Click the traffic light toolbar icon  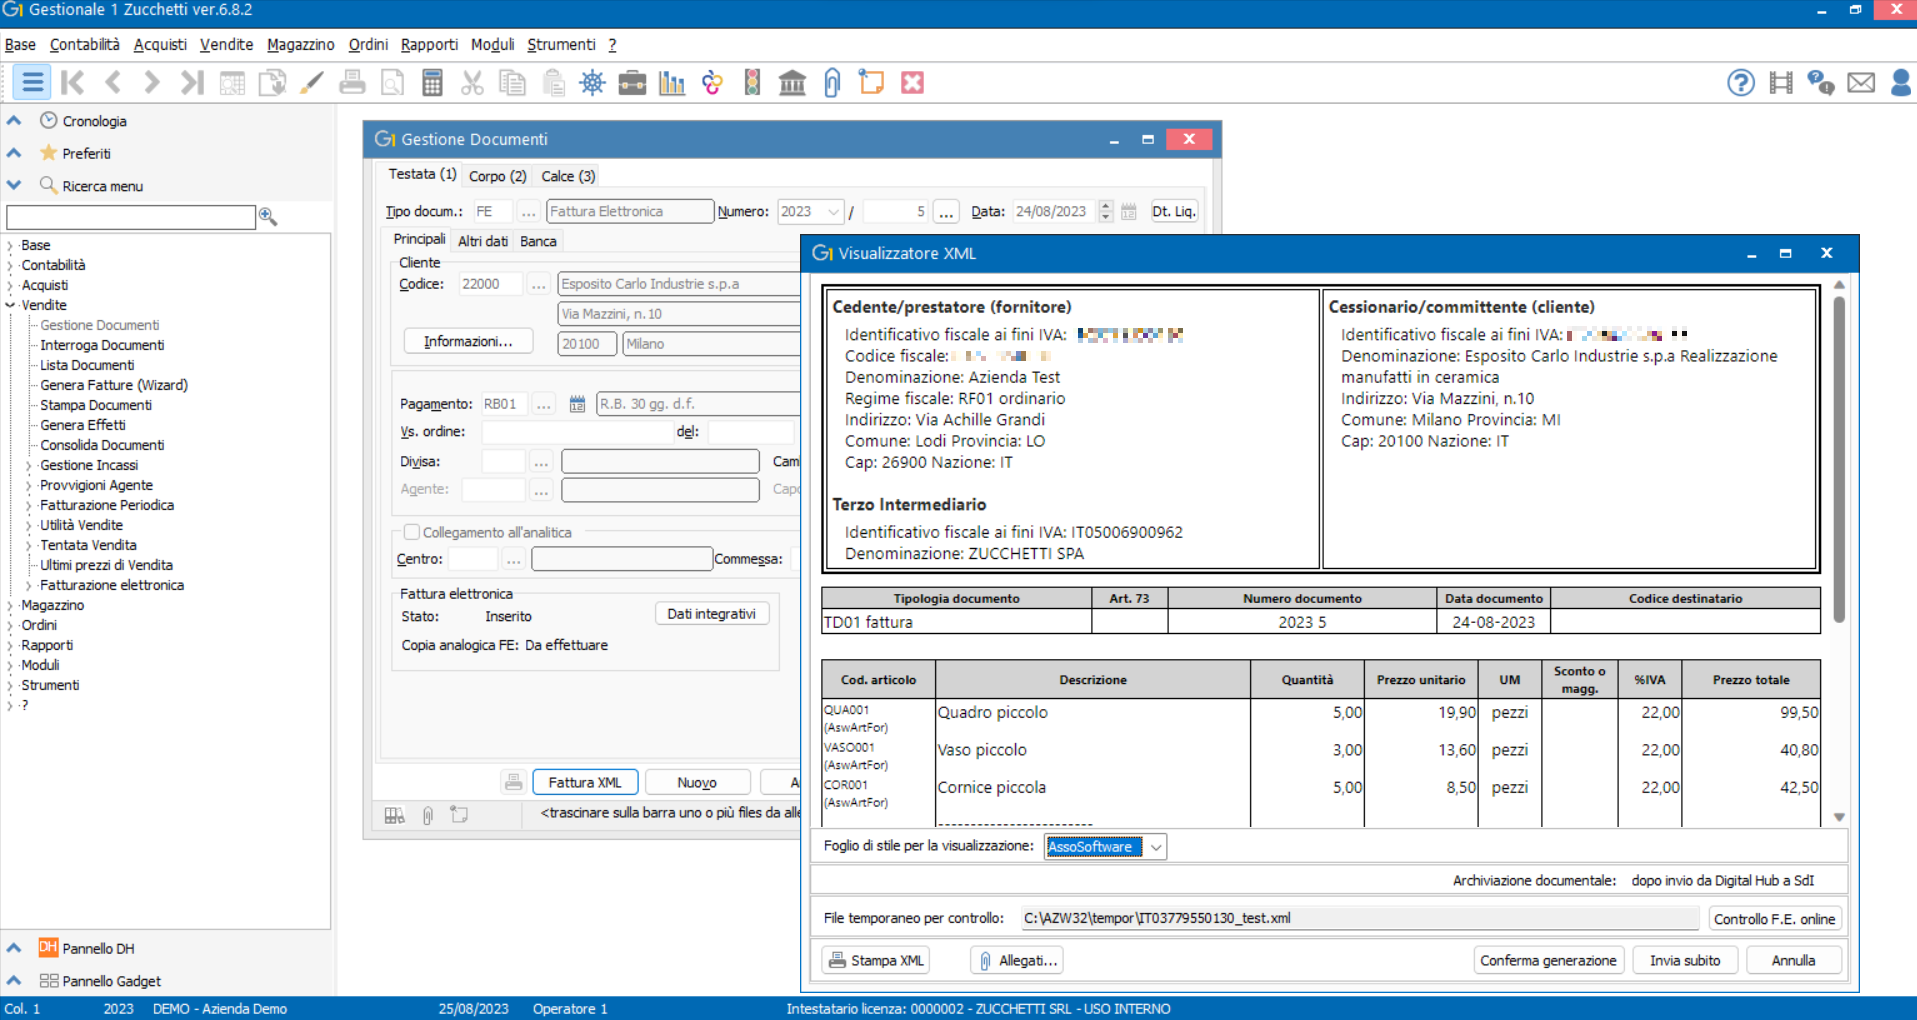click(x=752, y=82)
